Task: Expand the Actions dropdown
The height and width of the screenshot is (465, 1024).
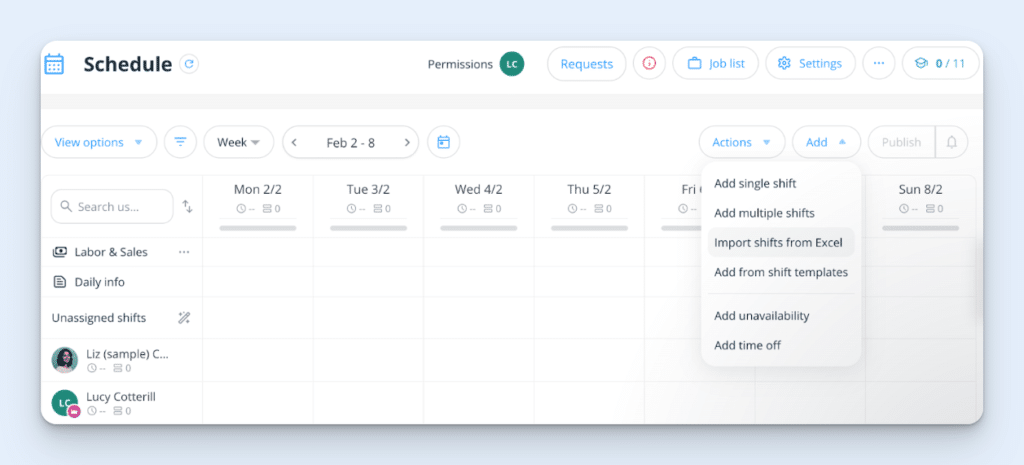Action: coord(742,142)
